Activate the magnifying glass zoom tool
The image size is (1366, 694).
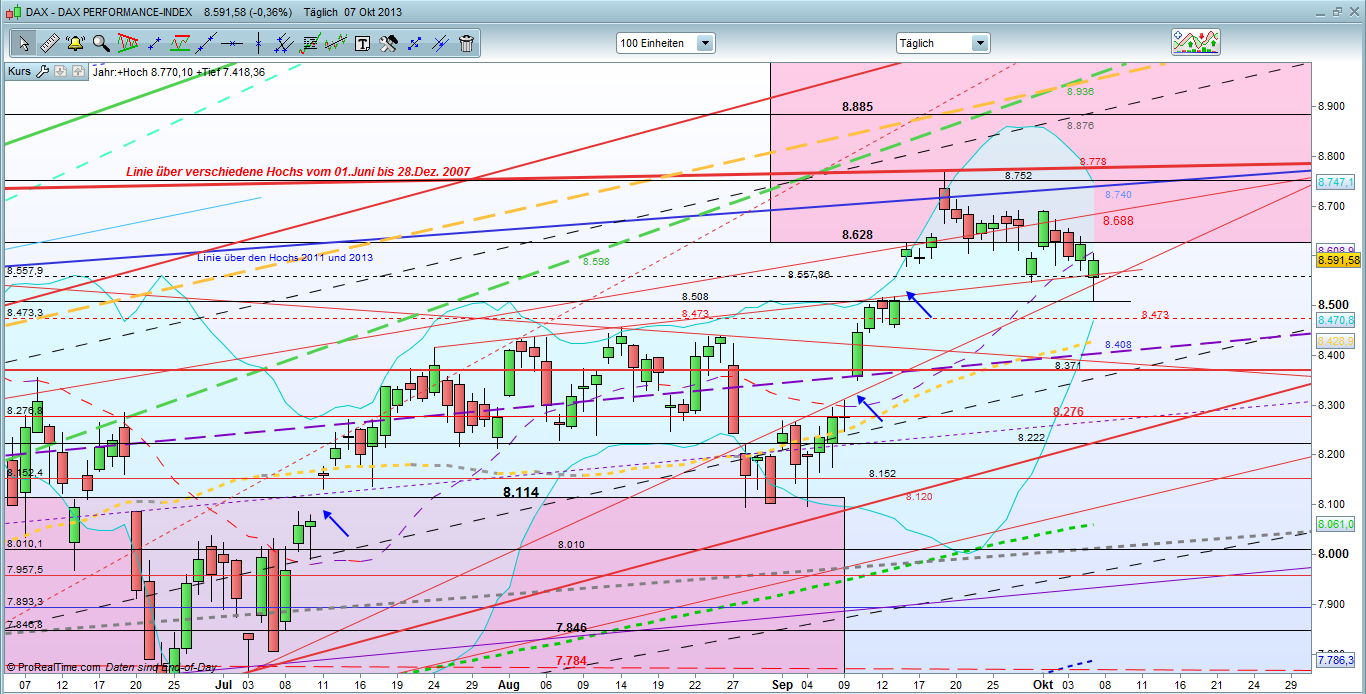(x=101, y=43)
